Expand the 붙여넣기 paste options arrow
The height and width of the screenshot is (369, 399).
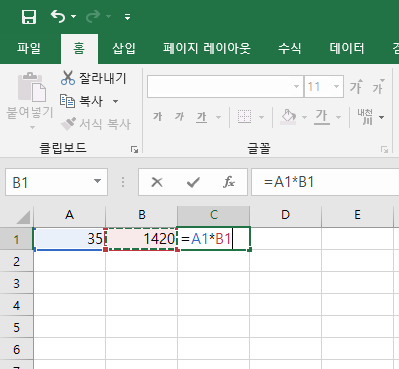pos(32,127)
